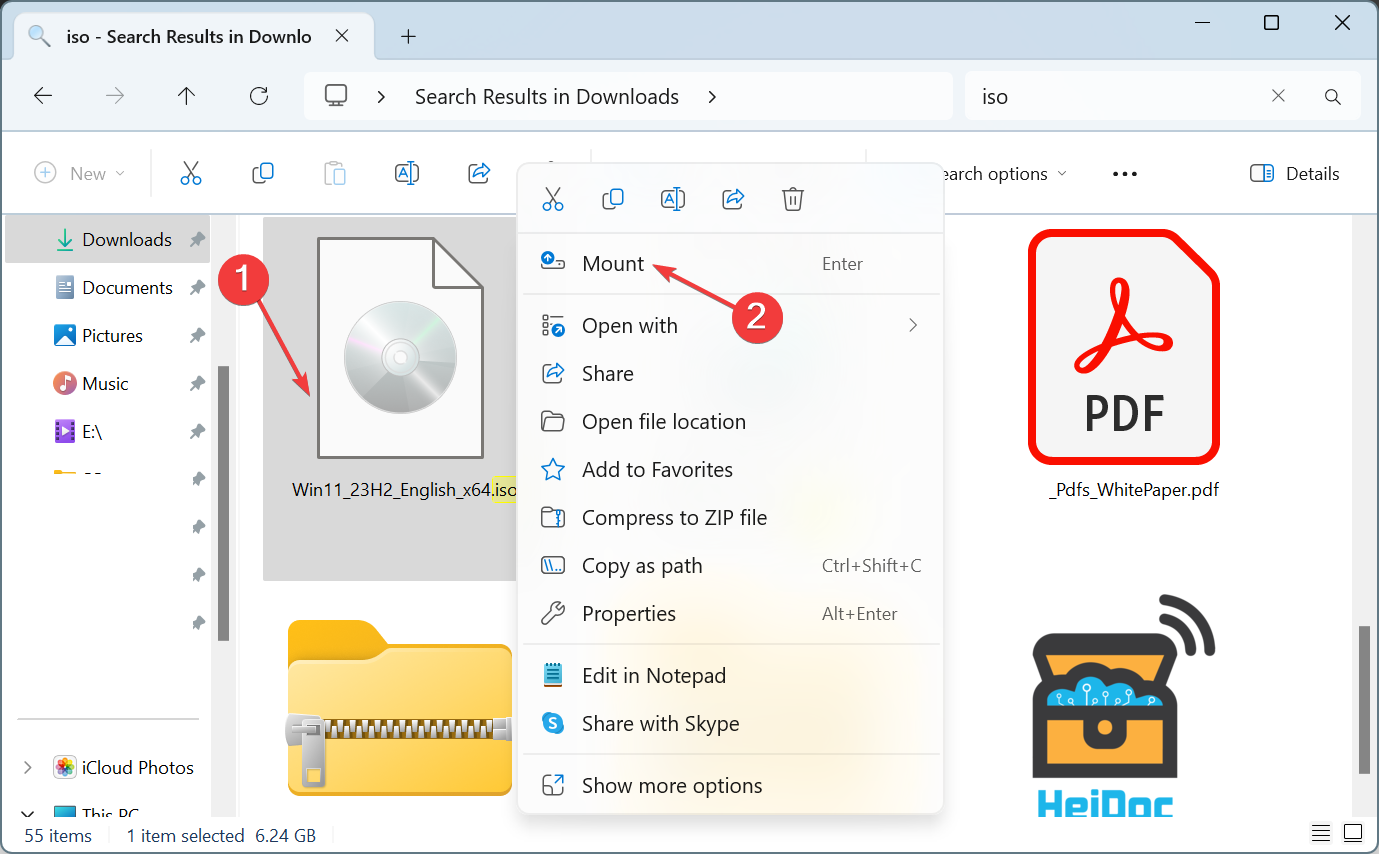The width and height of the screenshot is (1379, 854).
Task: Click the Delete trash icon in the context menu
Action: (x=793, y=198)
